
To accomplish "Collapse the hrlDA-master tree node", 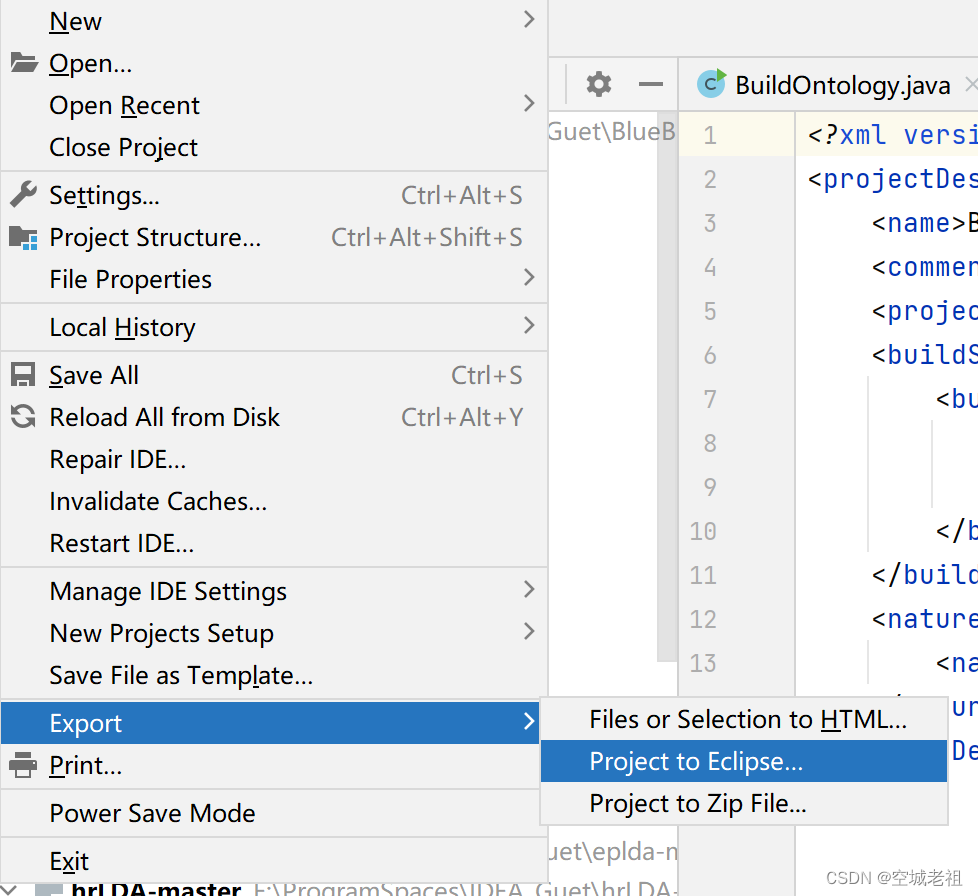I will click(8, 888).
